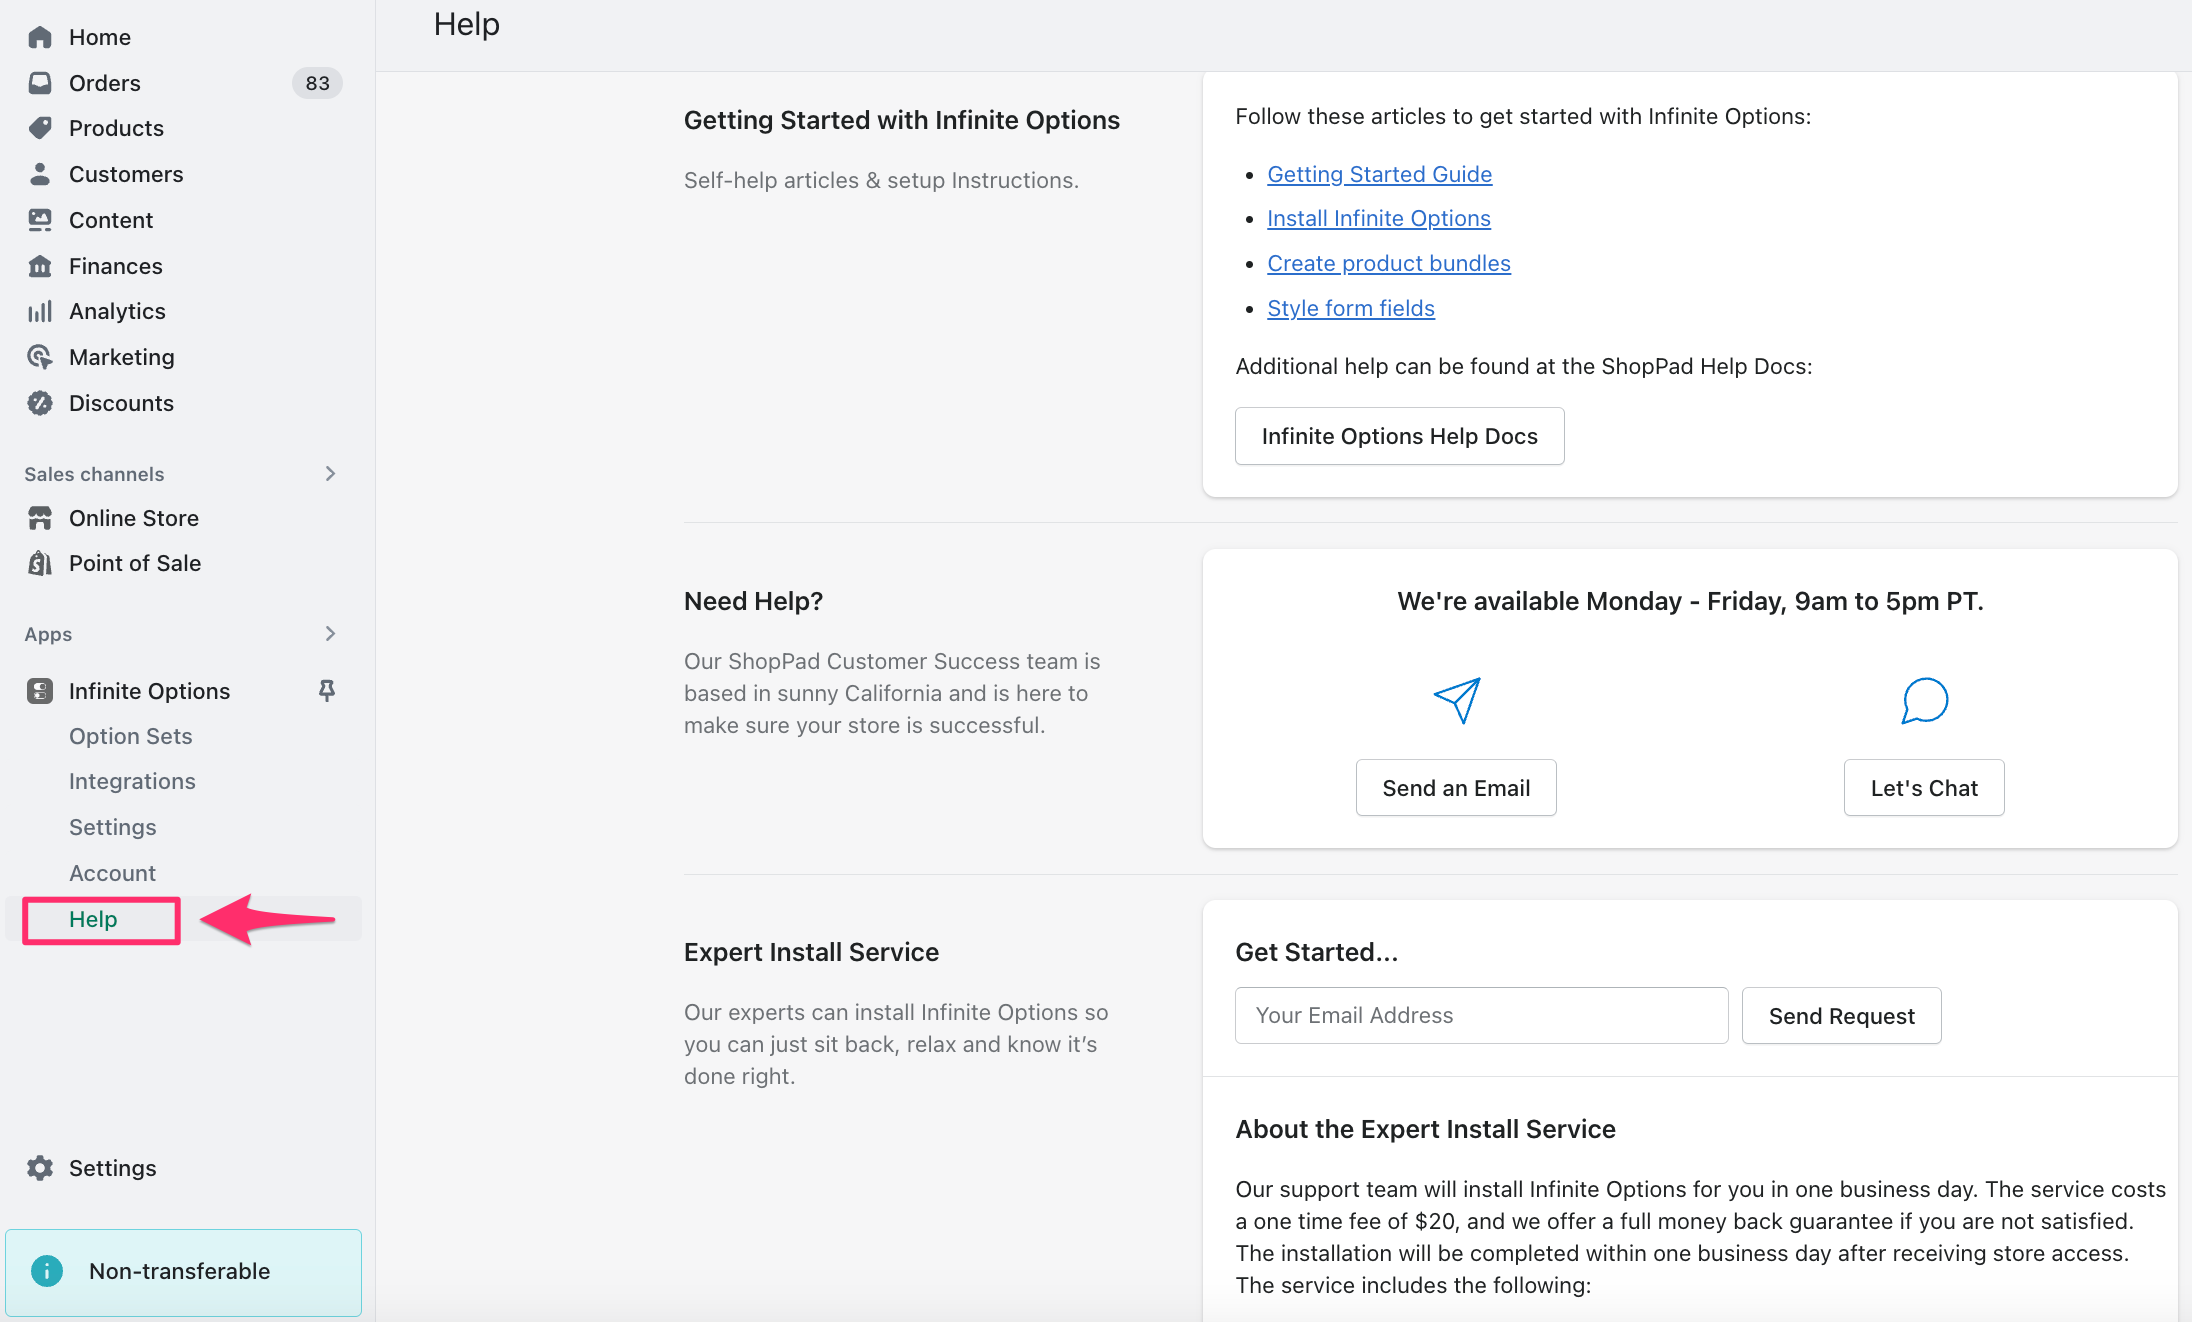Click the chat bubble icon
The image size is (2192, 1322).
click(x=1924, y=700)
